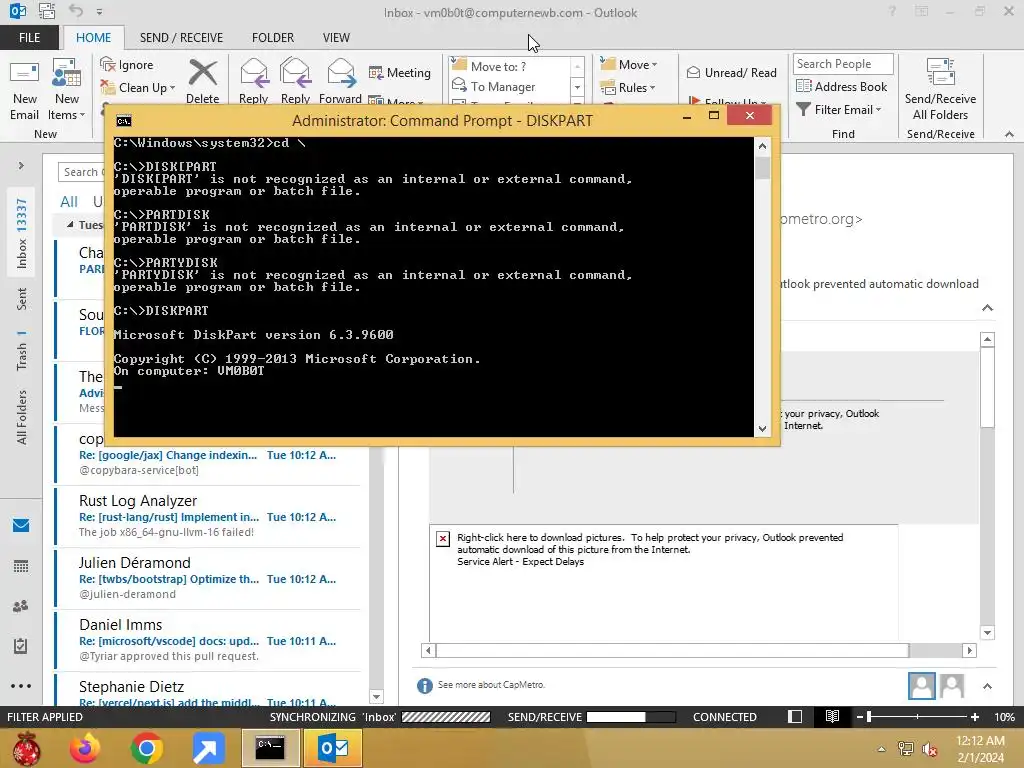The height and width of the screenshot is (768, 1024).
Task: Click the zoom out minus button
Action: coord(859,717)
